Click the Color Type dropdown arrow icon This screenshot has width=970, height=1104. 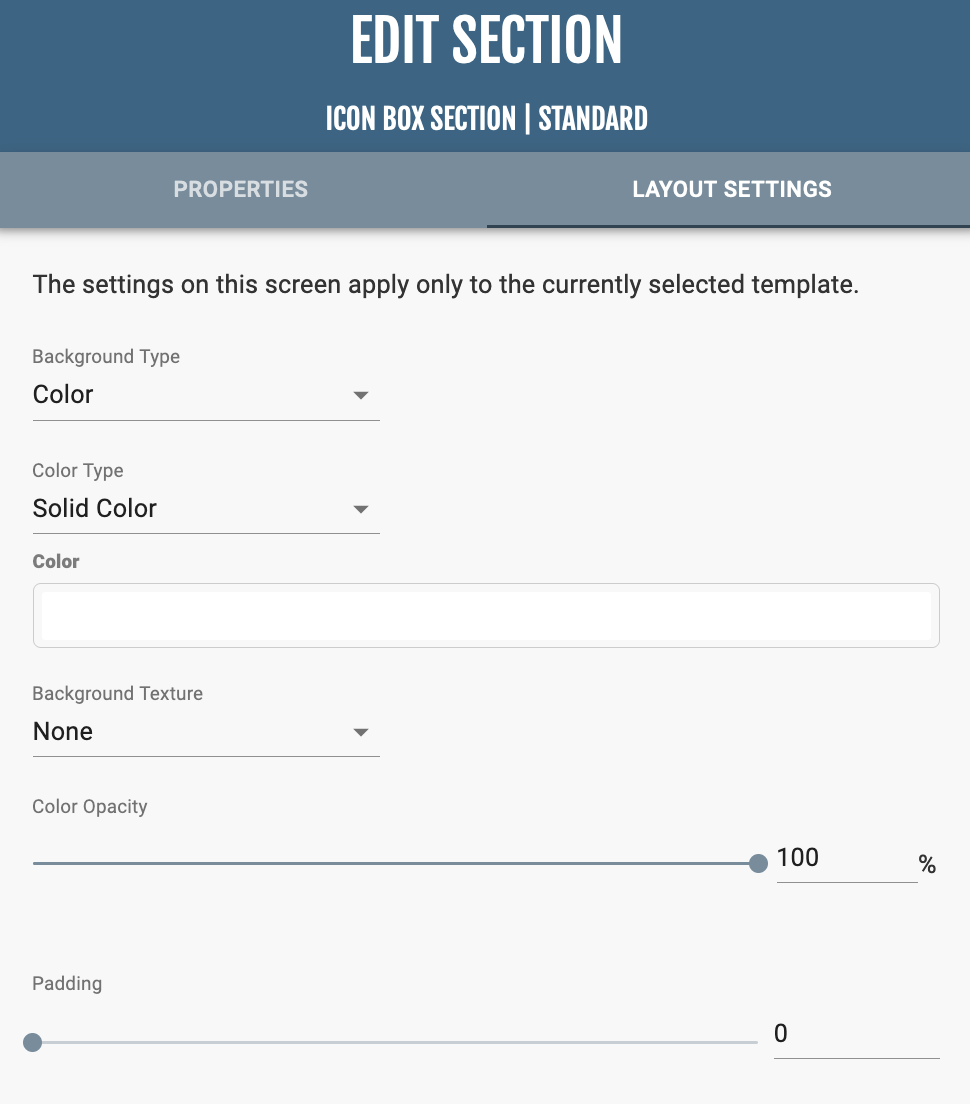pos(361,510)
